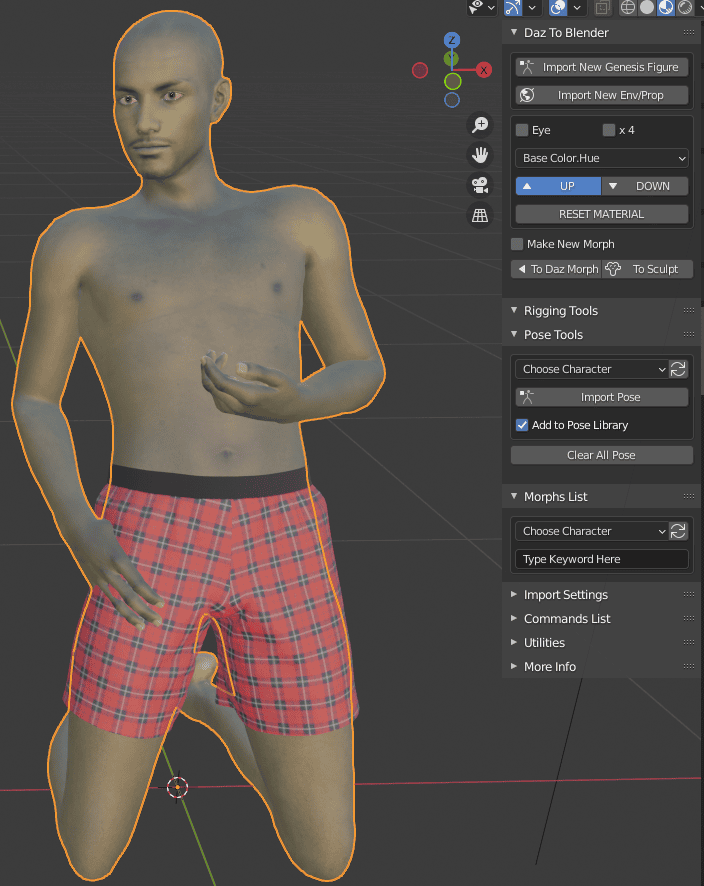
Task: Expand the Import Settings panel
Action: click(x=514, y=594)
